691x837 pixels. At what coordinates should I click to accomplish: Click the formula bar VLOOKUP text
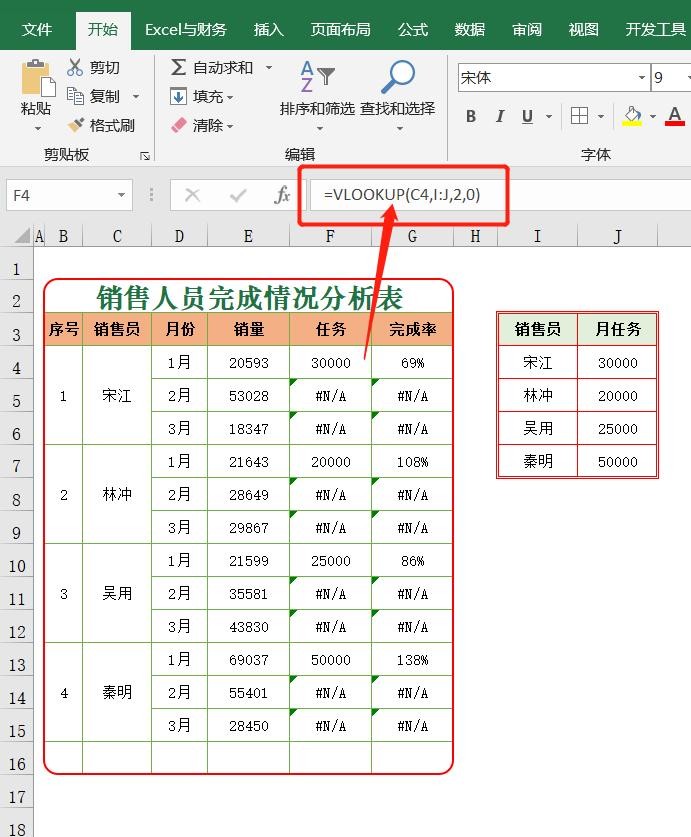(402, 194)
